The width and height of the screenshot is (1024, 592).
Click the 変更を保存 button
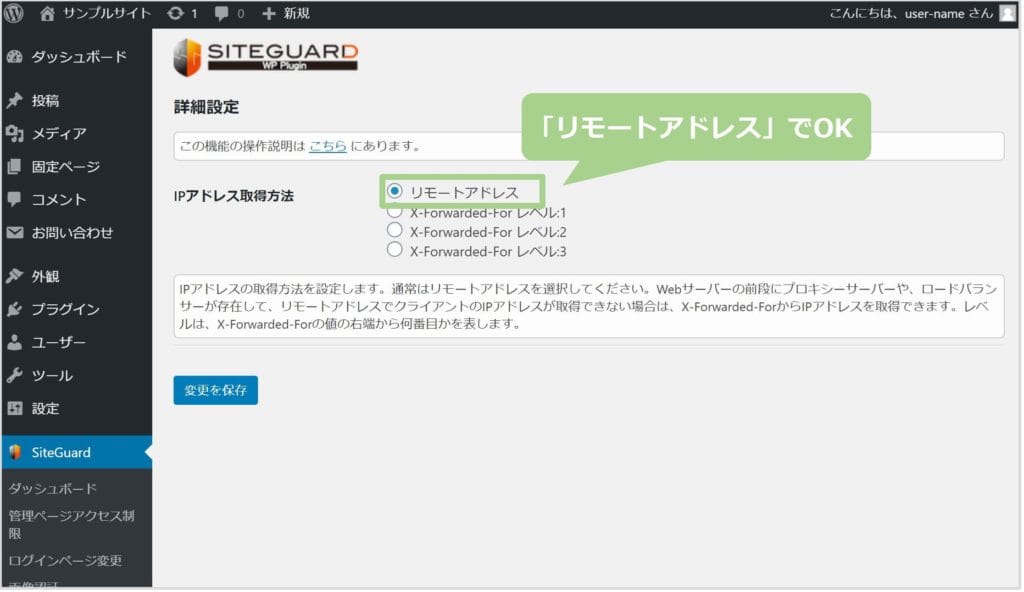(x=215, y=390)
